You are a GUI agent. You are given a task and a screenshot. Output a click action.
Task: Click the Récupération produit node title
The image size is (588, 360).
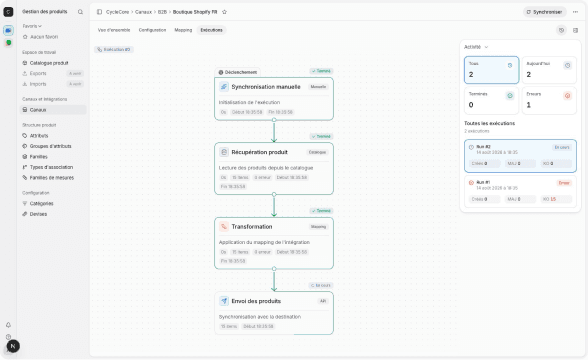tap(260, 152)
